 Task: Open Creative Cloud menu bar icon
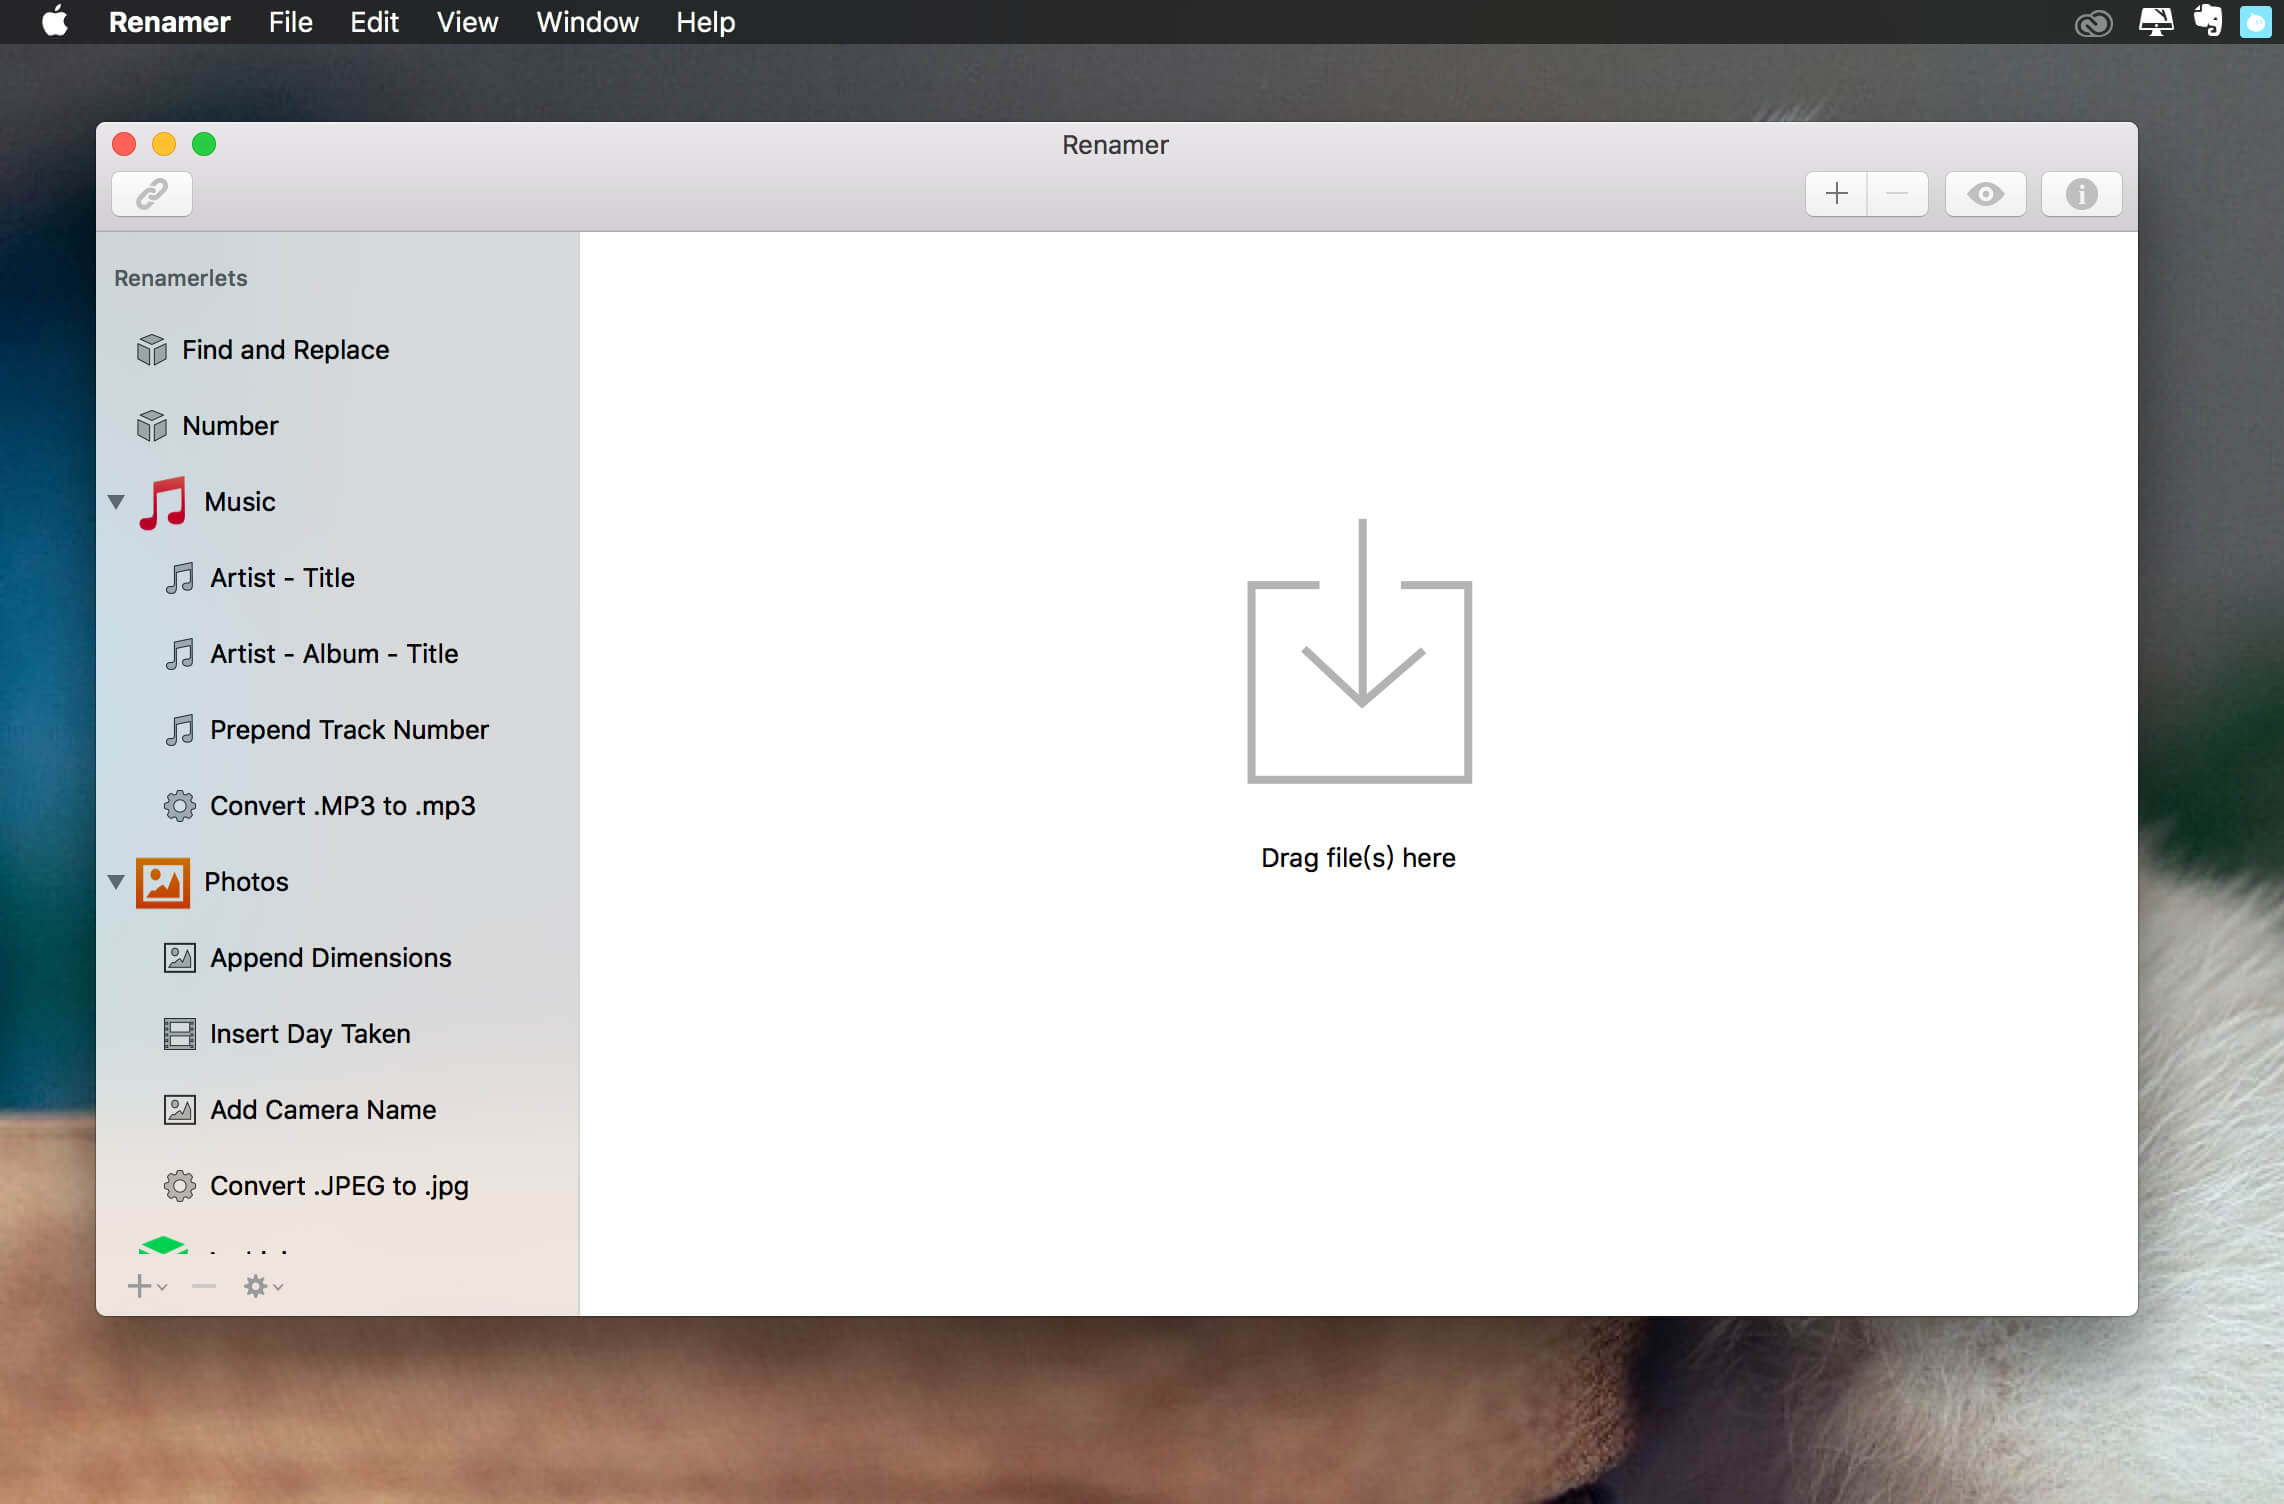[x=2093, y=22]
